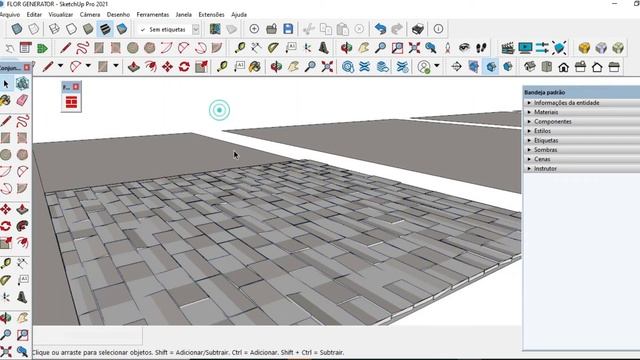Image resolution: width=640 pixels, height=360 pixels.
Task: Toggle X-Ray face style
Action: pyautogui.click(x=16, y=29)
